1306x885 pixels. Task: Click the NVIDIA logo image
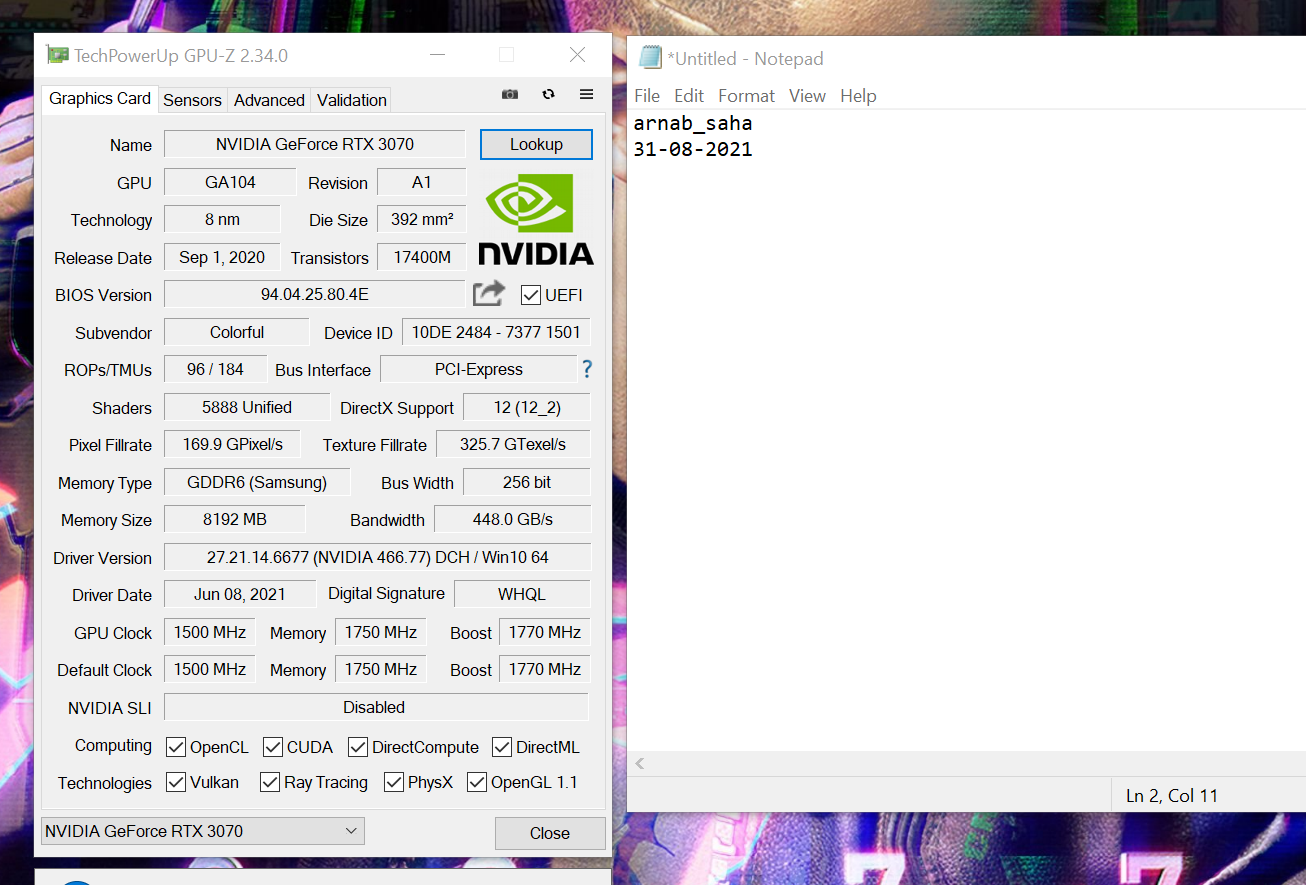(x=535, y=219)
